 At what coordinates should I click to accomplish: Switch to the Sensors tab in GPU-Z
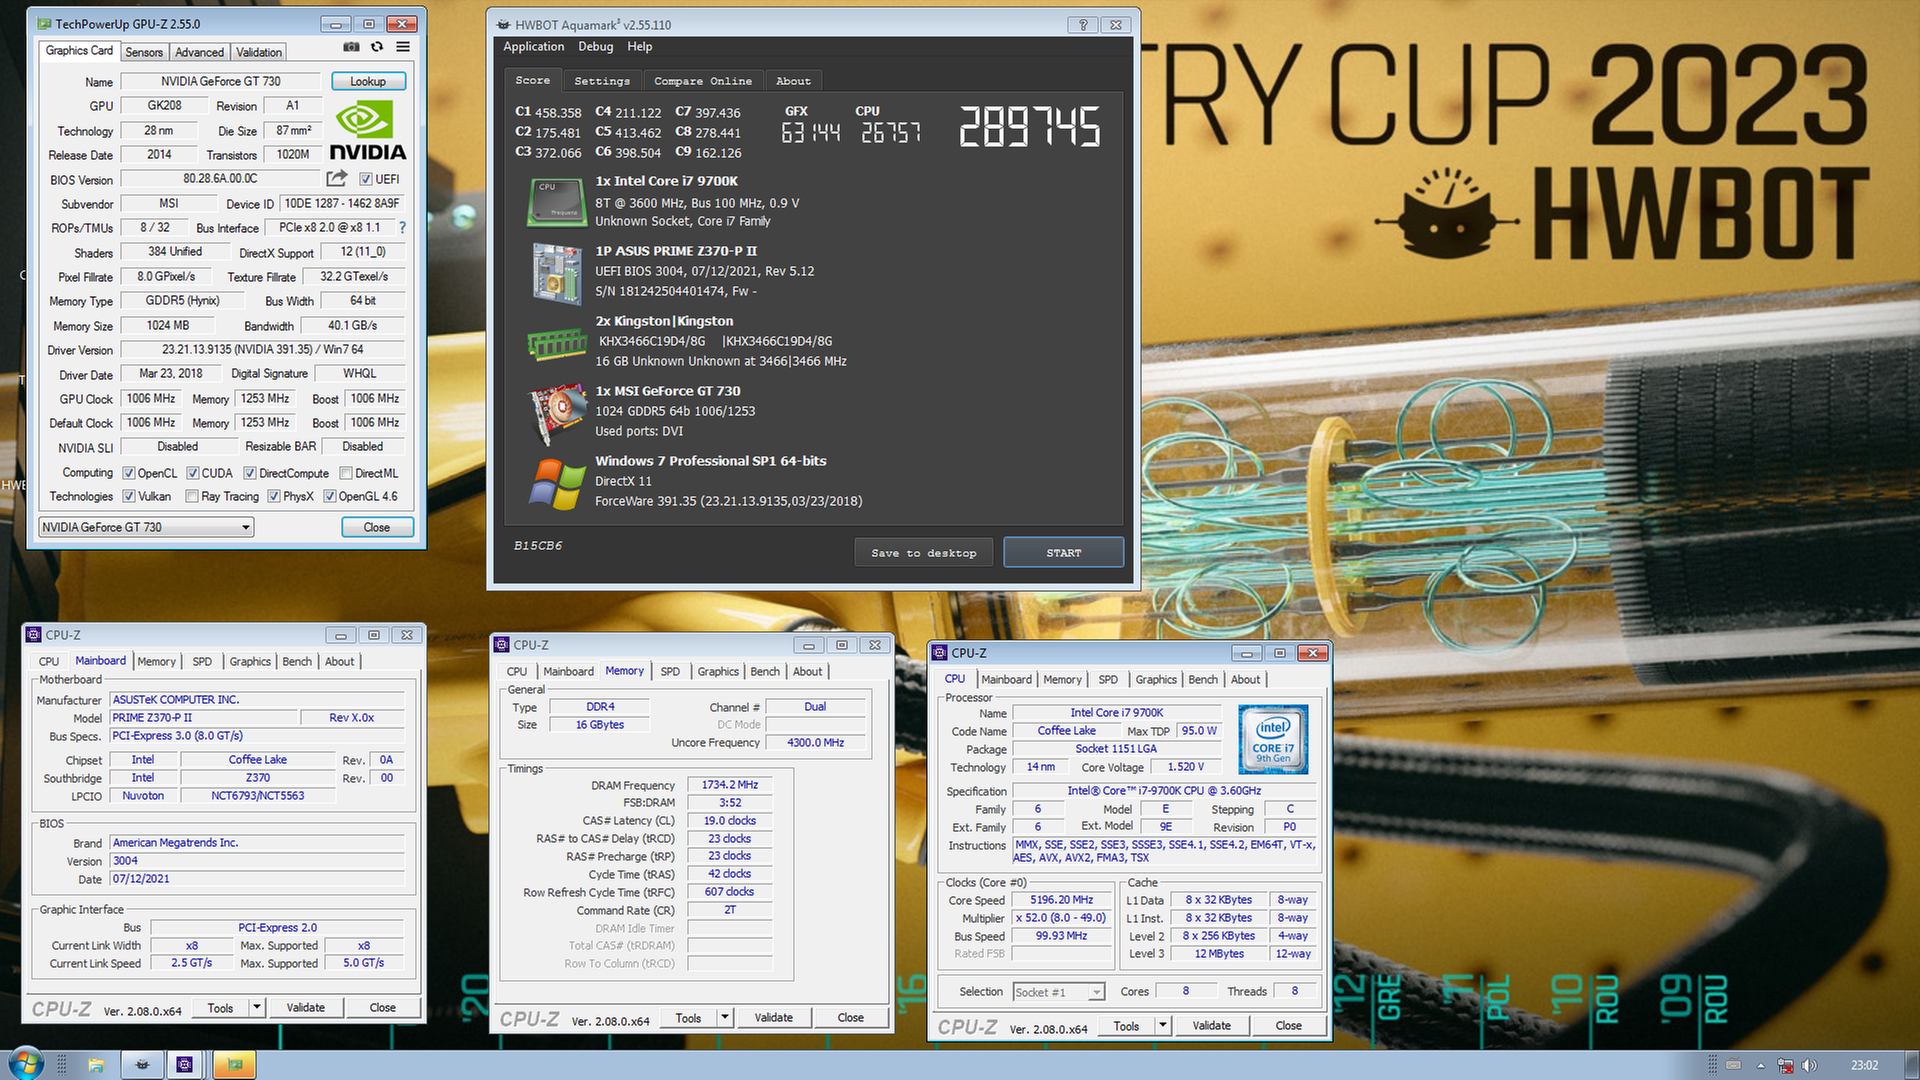tap(144, 52)
